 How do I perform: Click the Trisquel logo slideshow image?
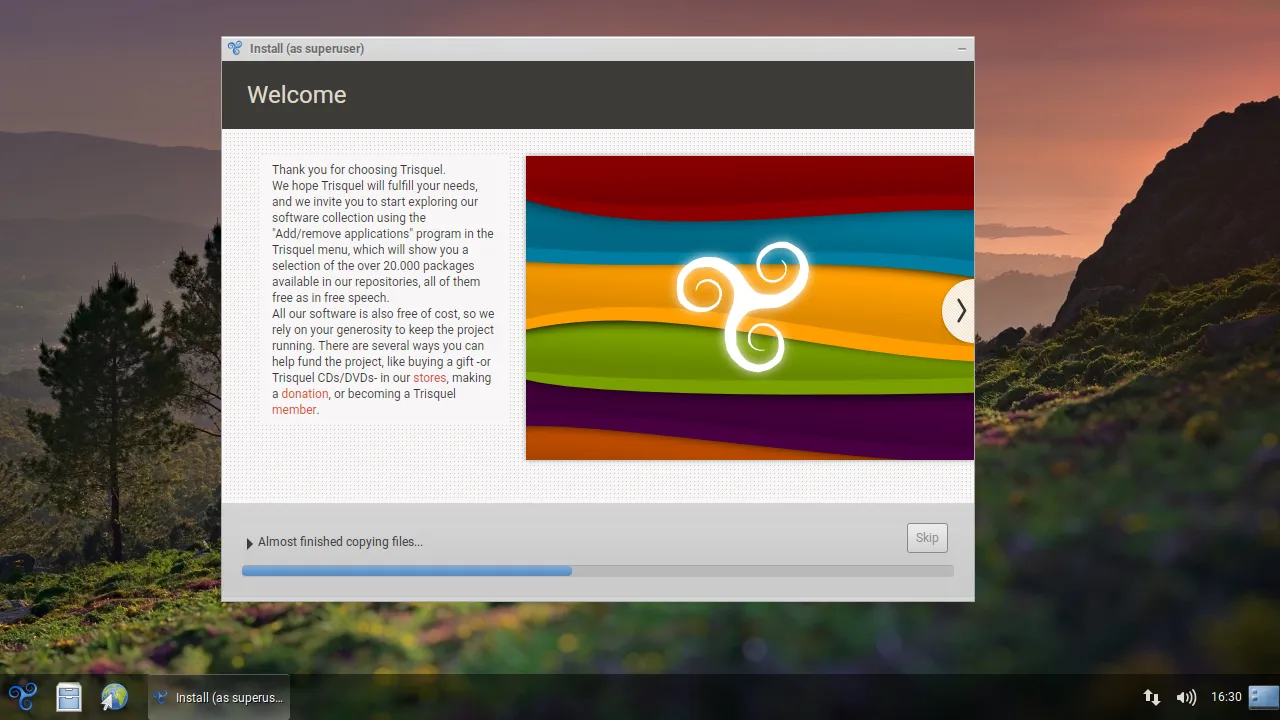tap(740, 307)
